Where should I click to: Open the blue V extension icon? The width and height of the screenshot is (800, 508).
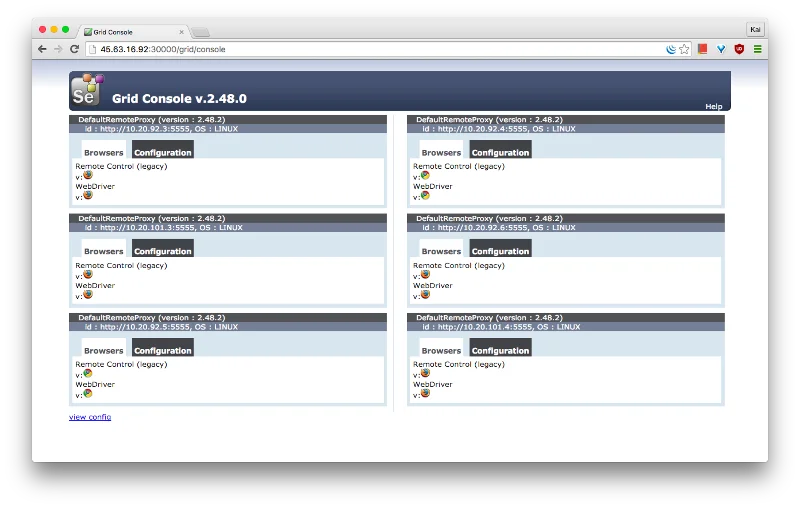pos(721,49)
